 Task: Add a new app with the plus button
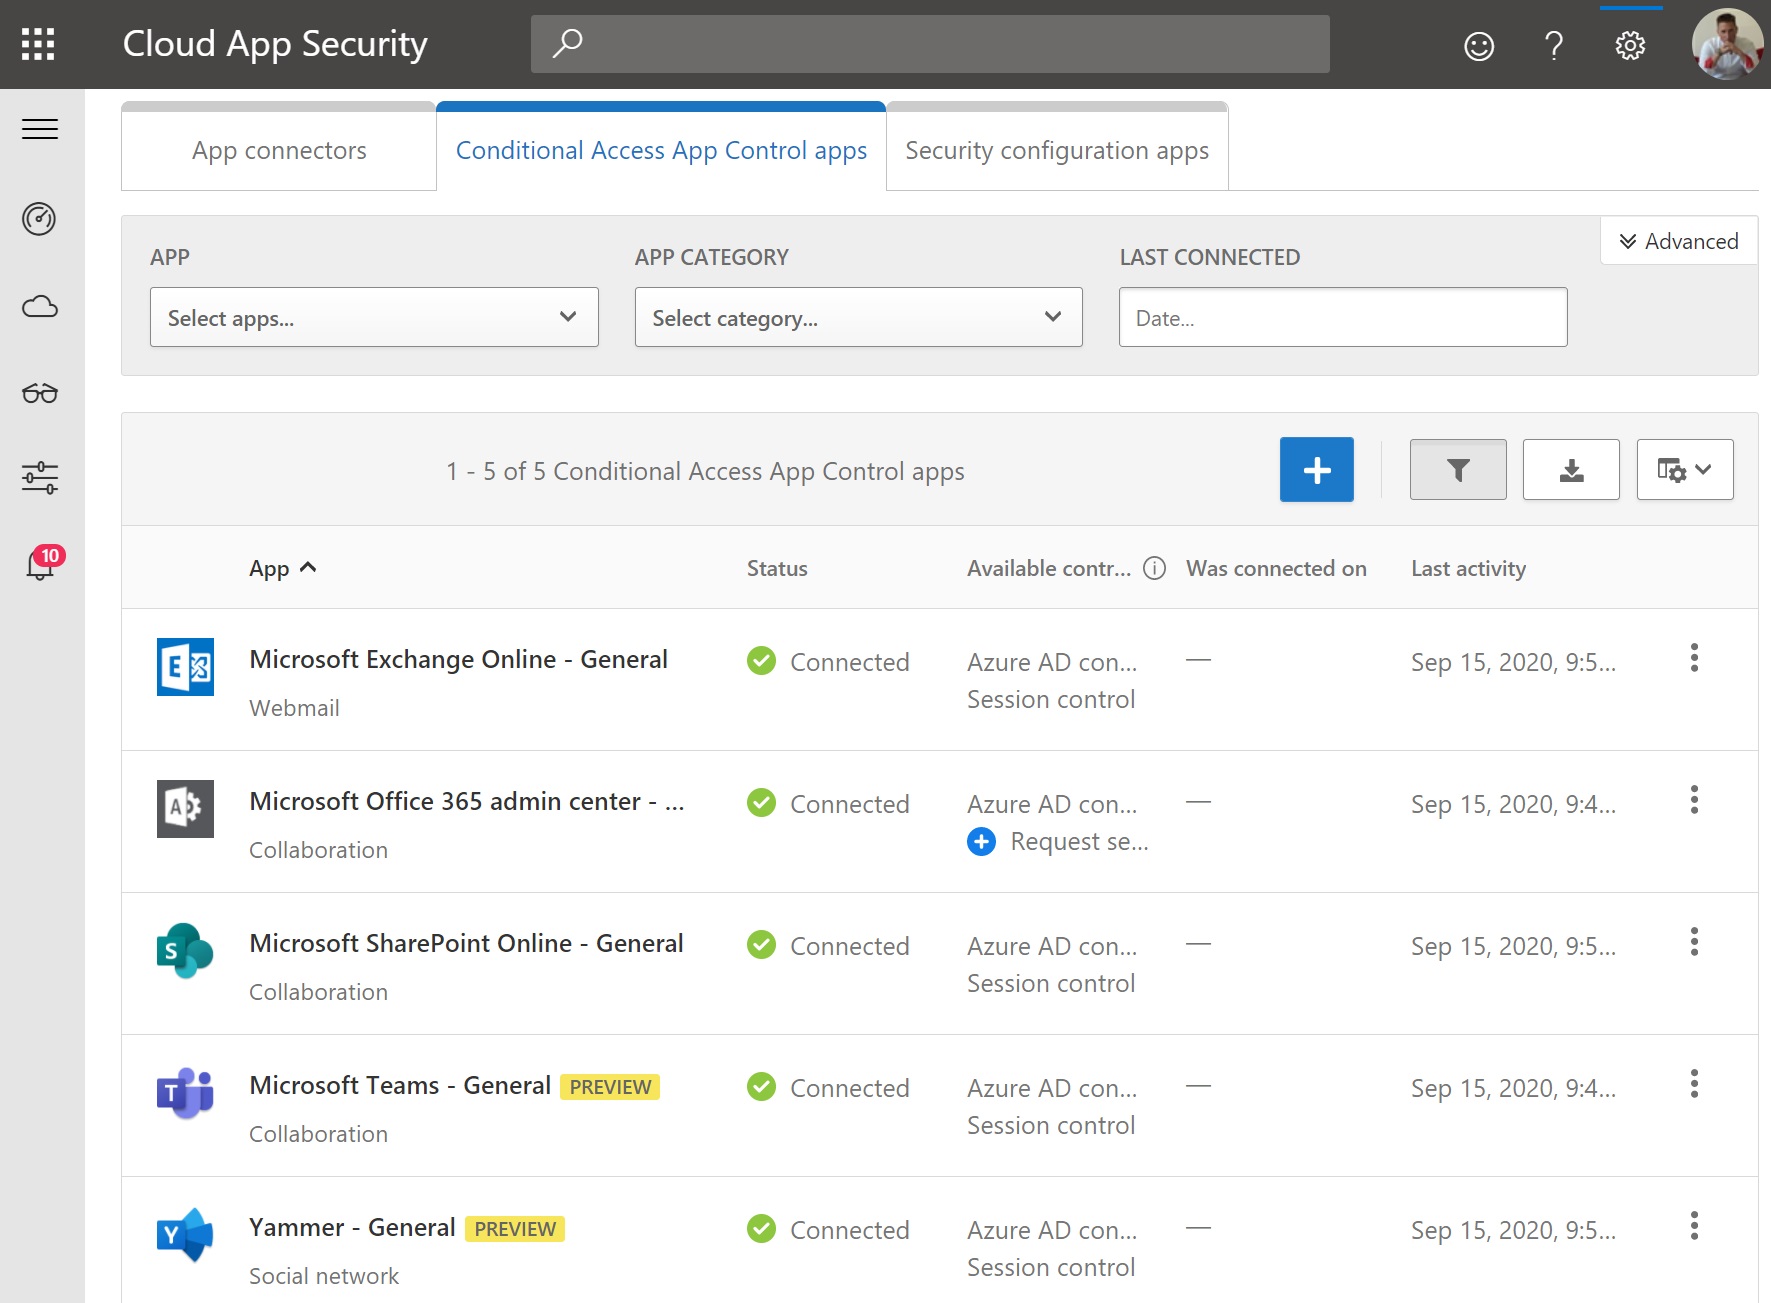click(x=1316, y=469)
